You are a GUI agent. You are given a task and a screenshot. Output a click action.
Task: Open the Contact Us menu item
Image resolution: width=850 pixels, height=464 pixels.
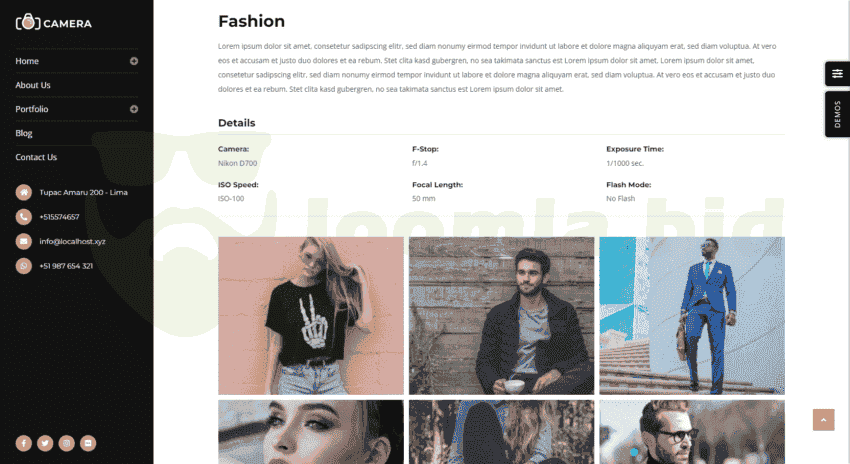tap(36, 157)
